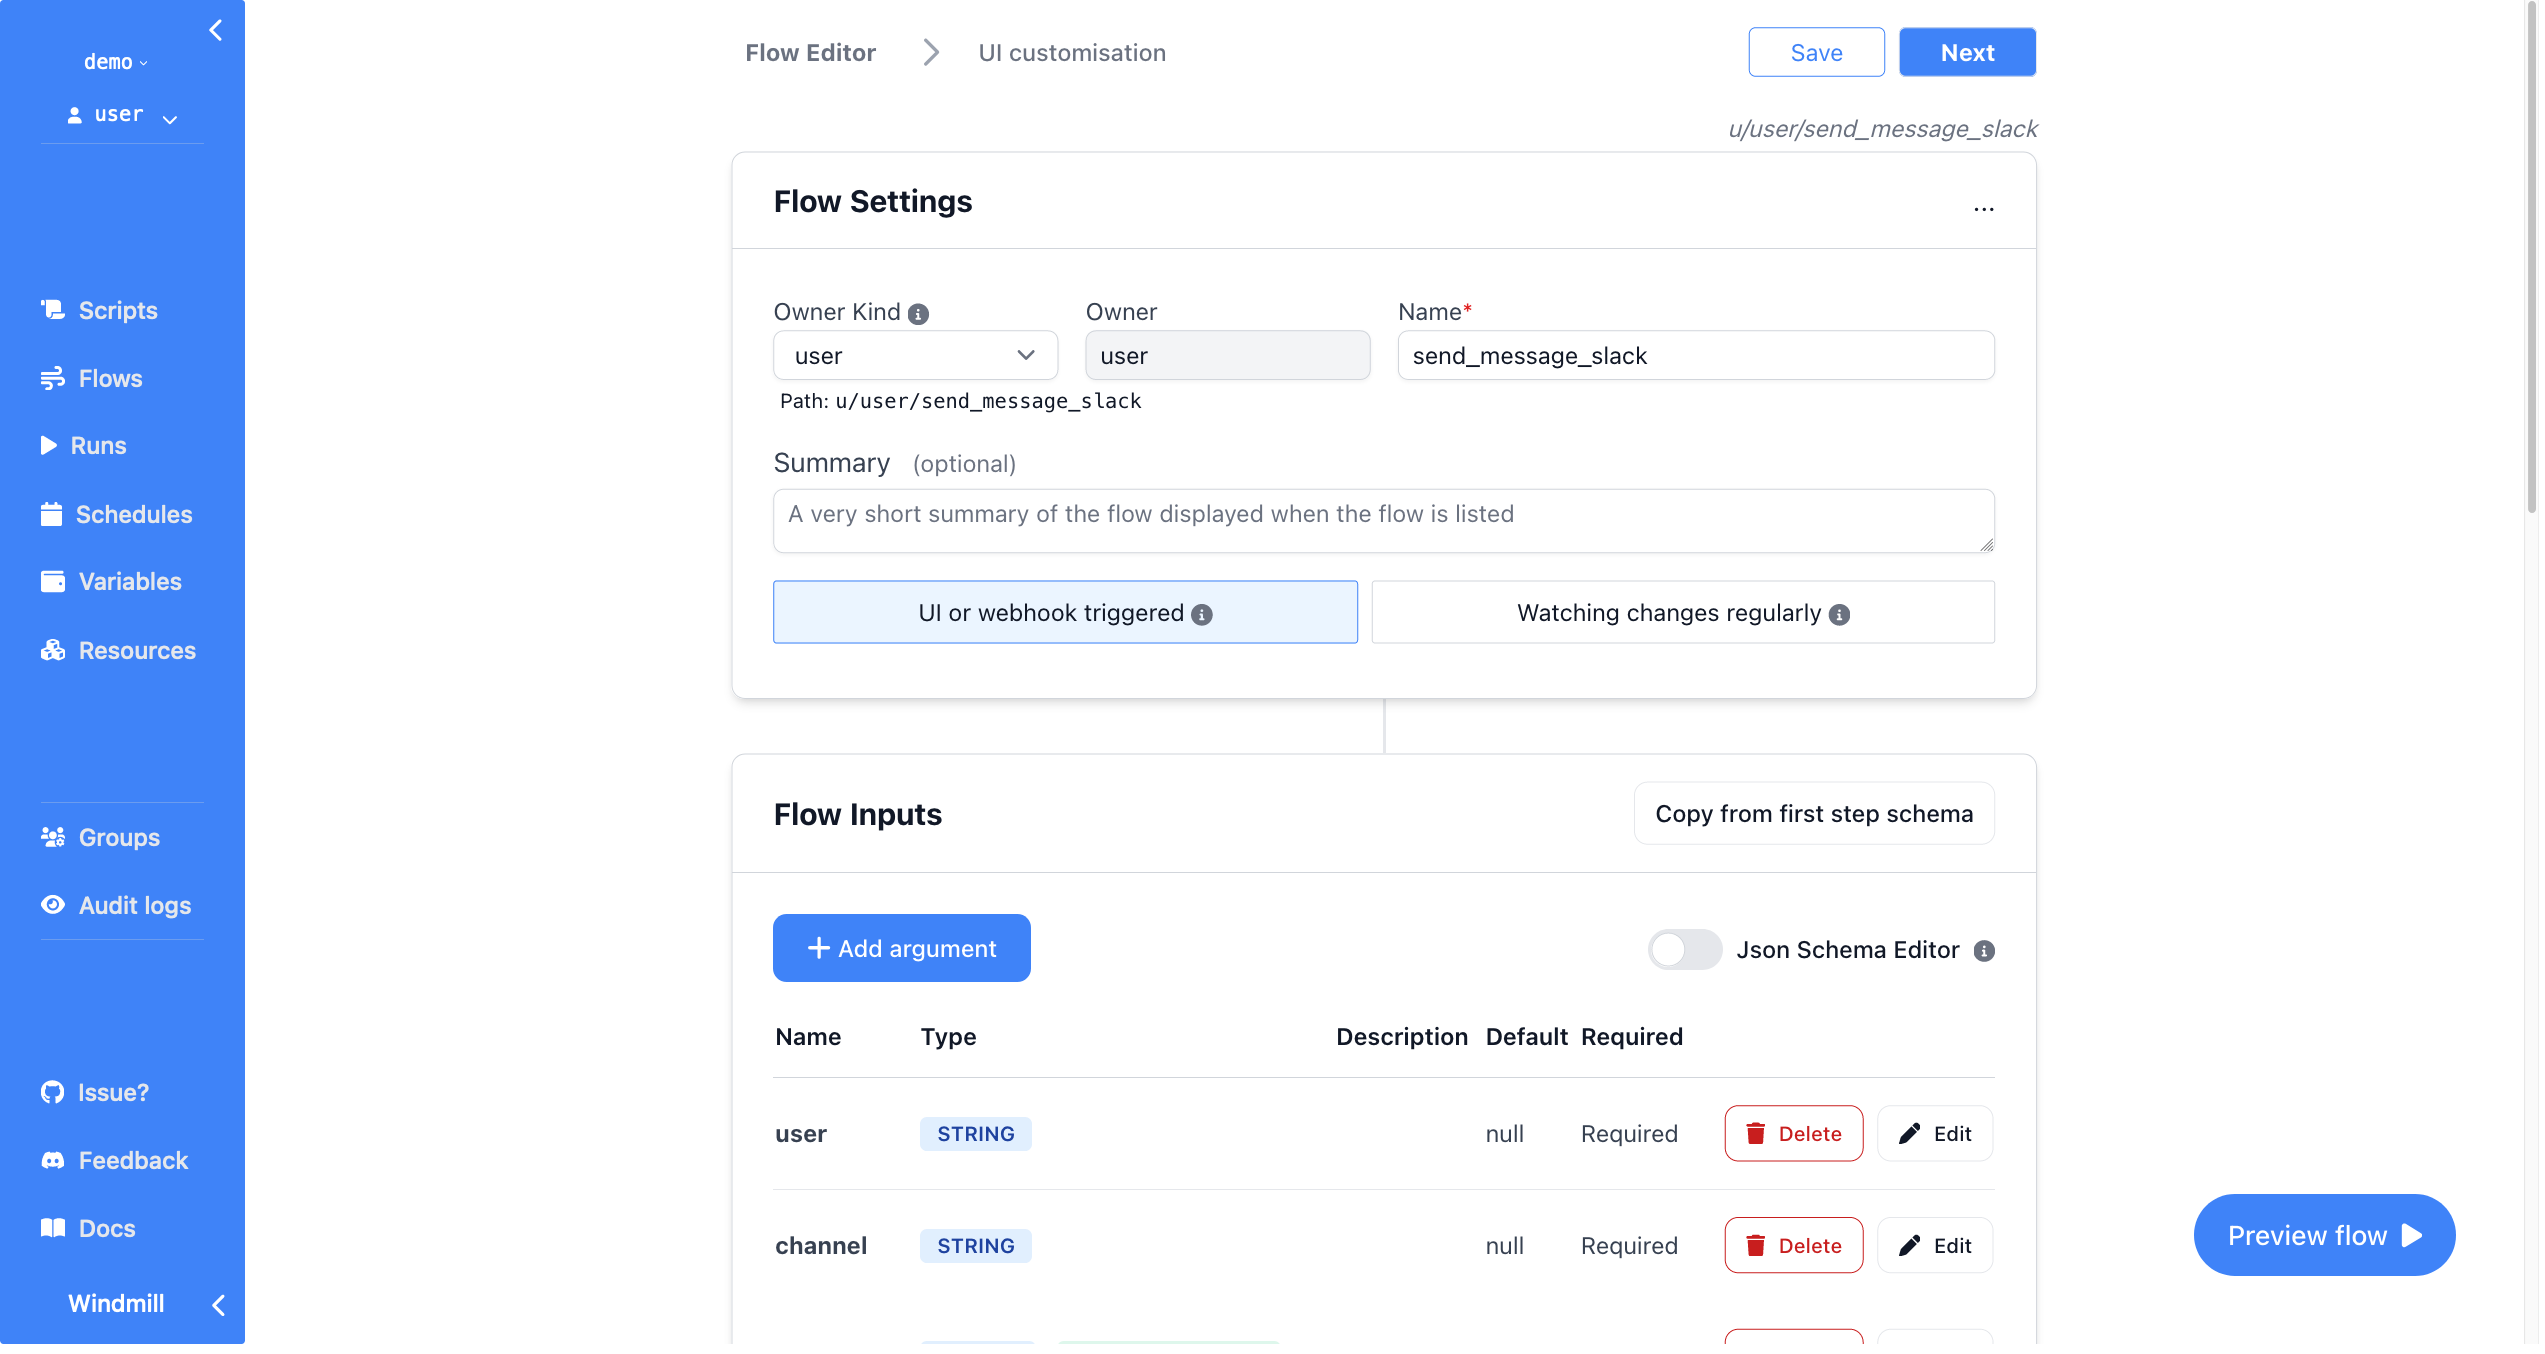Expand the user account dropdown

click(x=121, y=115)
